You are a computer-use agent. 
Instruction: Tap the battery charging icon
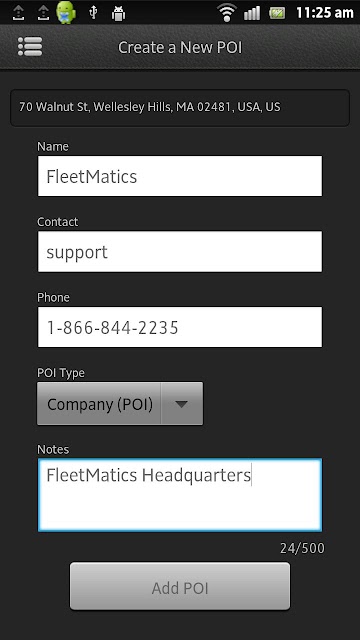277,13
